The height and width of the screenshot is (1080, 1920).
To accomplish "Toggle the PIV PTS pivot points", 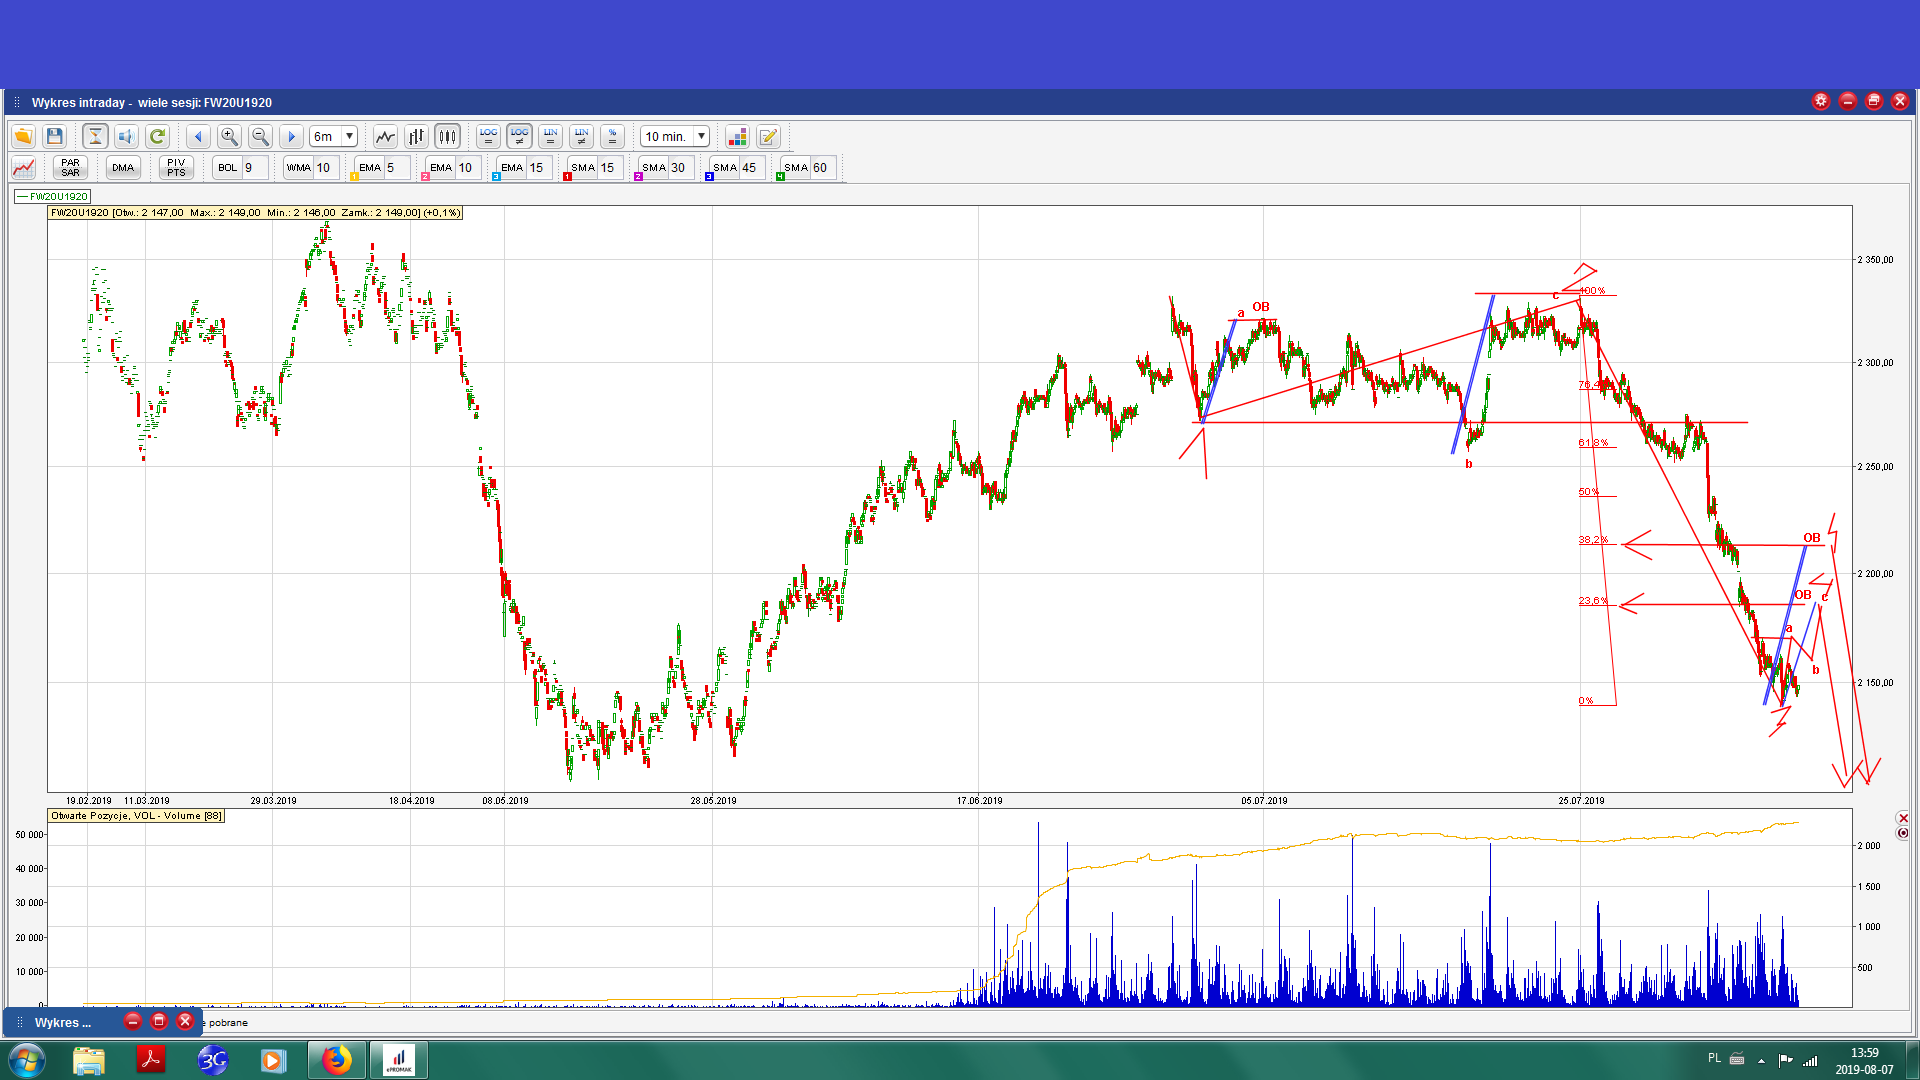I will click(x=176, y=167).
